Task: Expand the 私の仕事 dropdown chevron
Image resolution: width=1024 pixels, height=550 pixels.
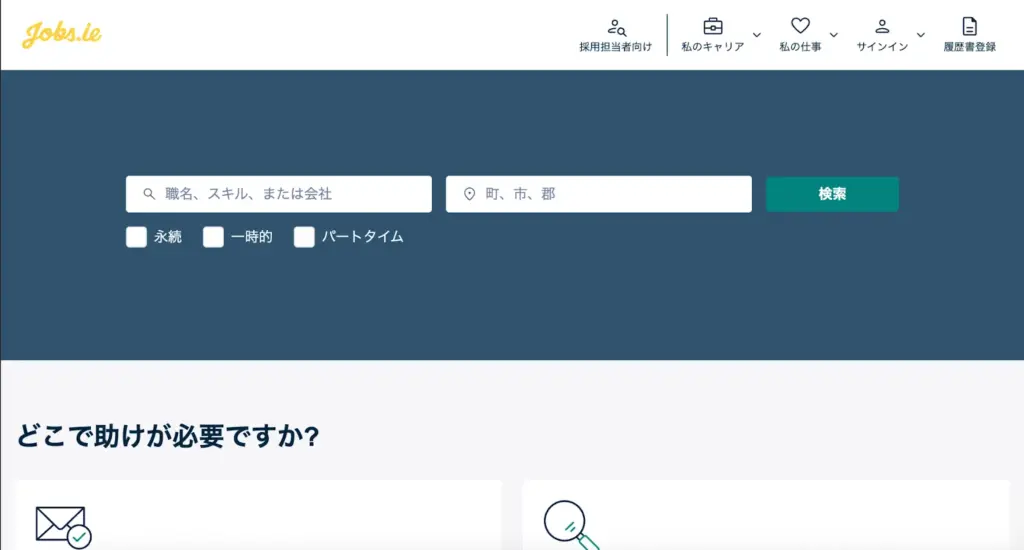Action: (833, 35)
